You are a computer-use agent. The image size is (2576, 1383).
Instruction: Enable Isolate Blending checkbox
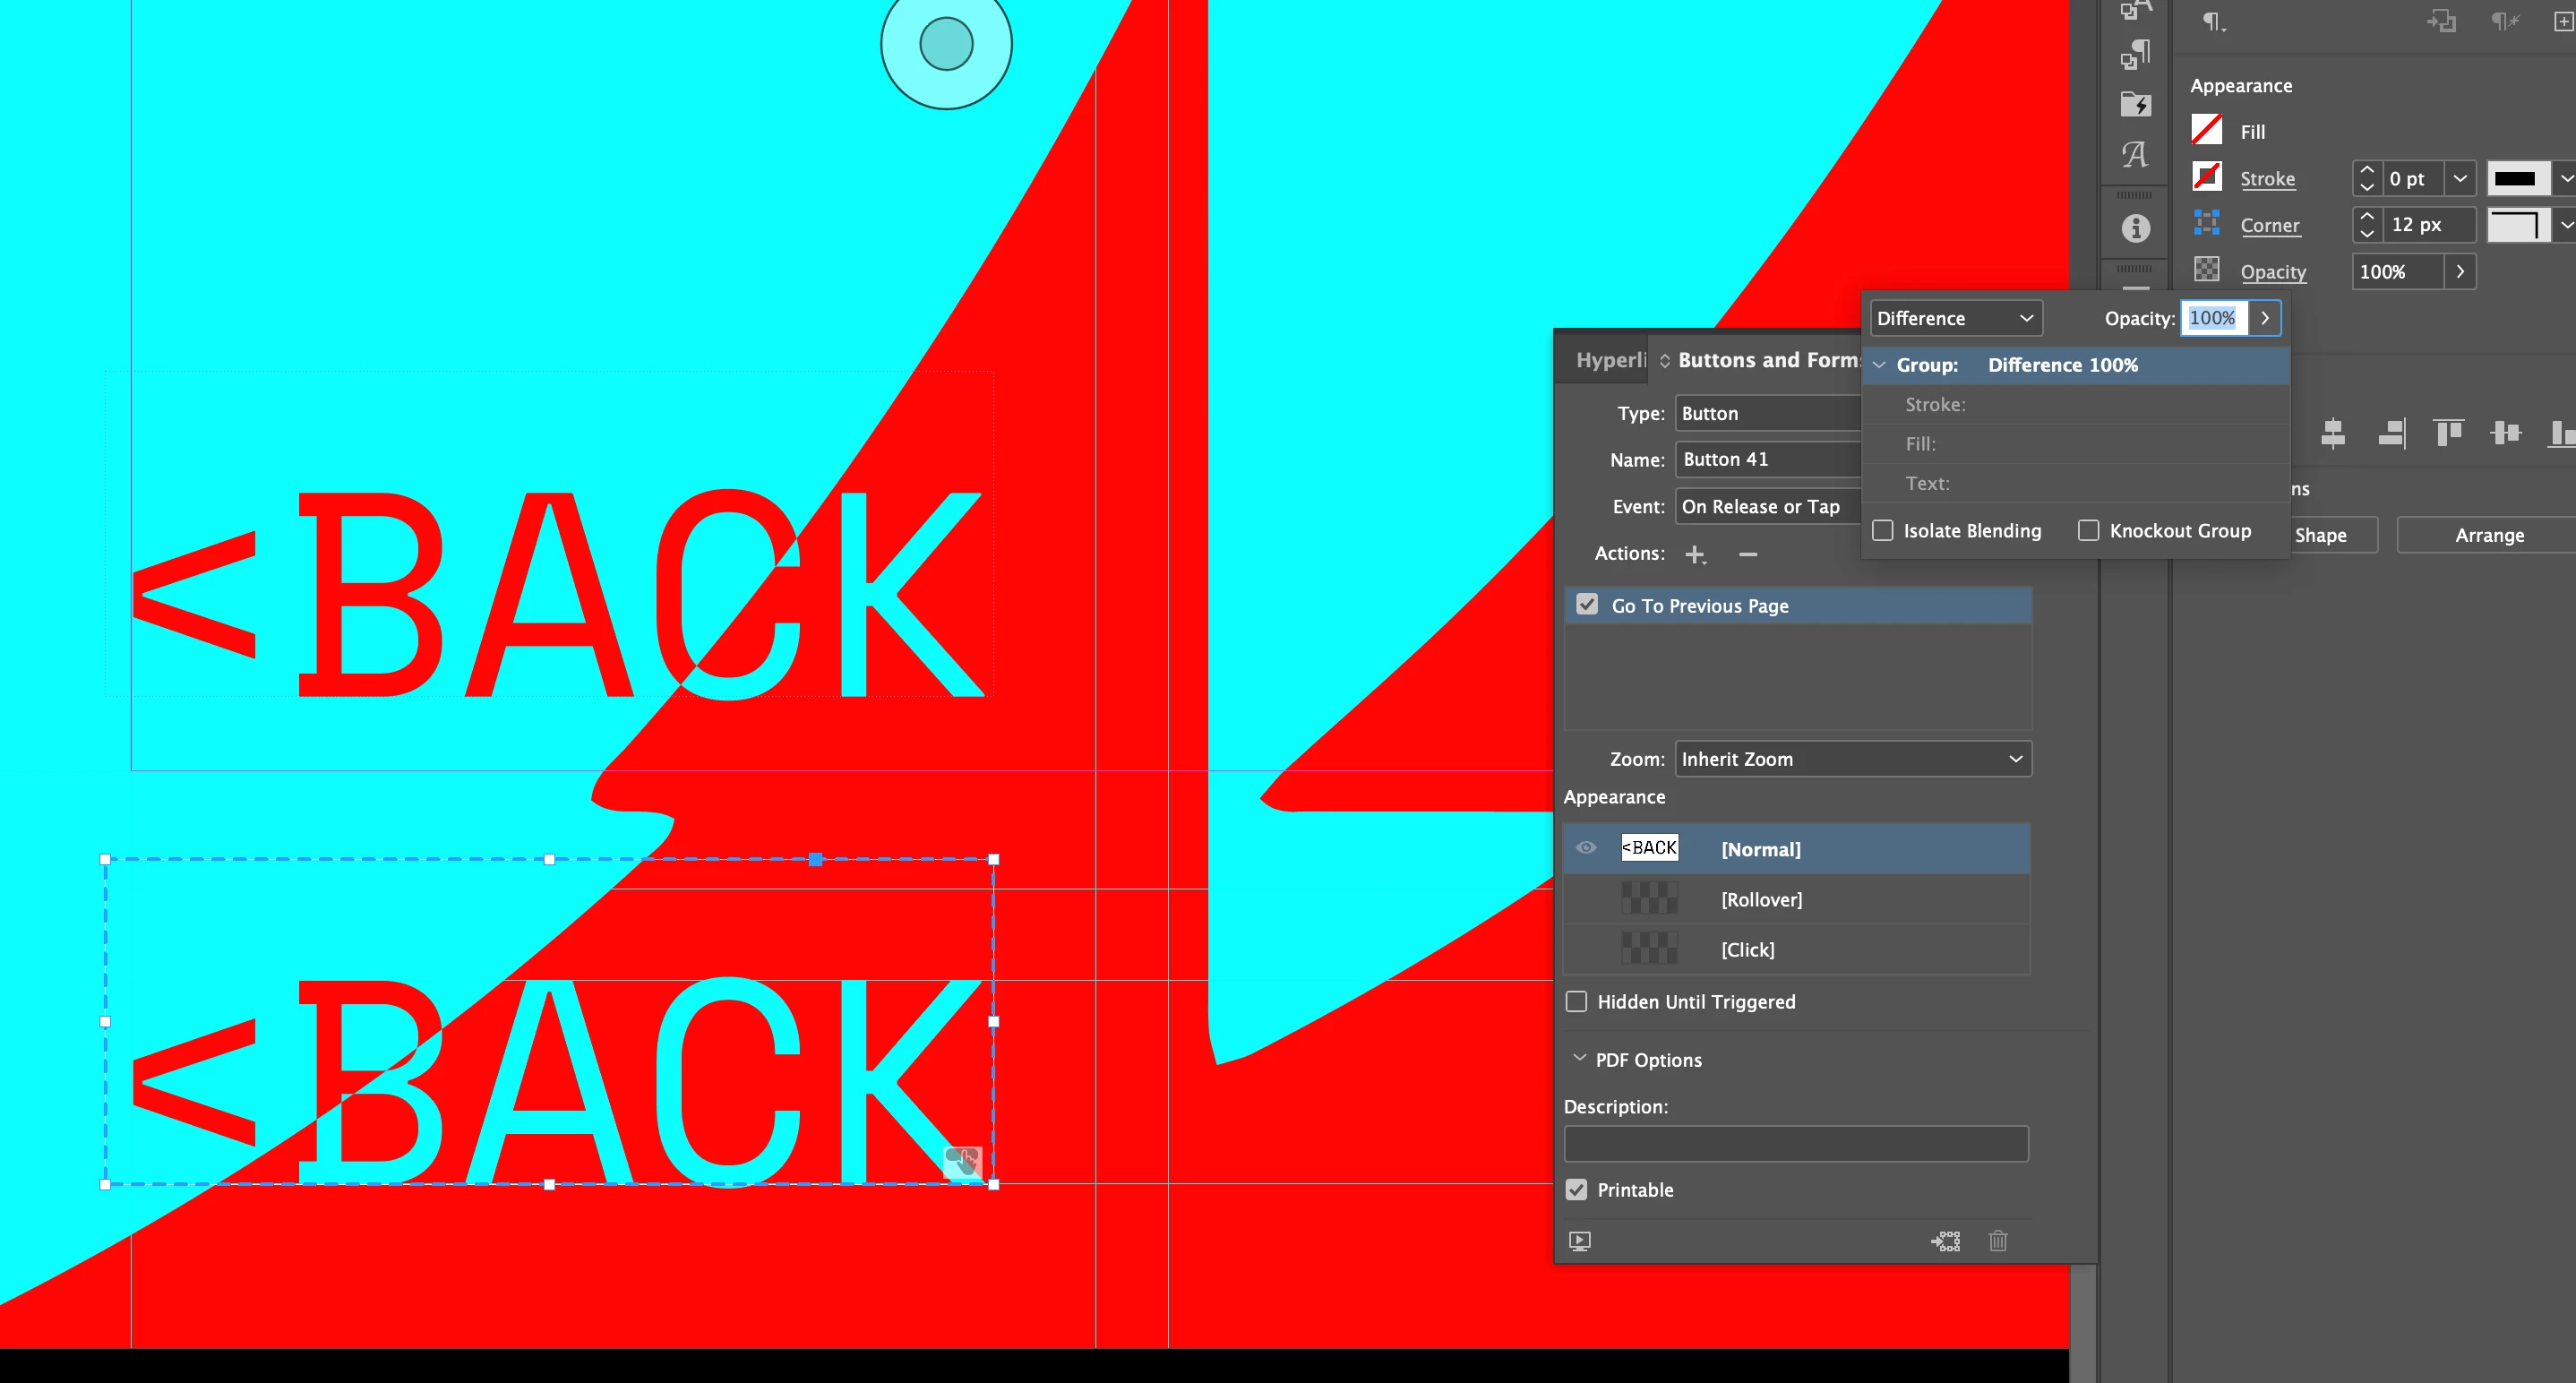click(x=1883, y=531)
